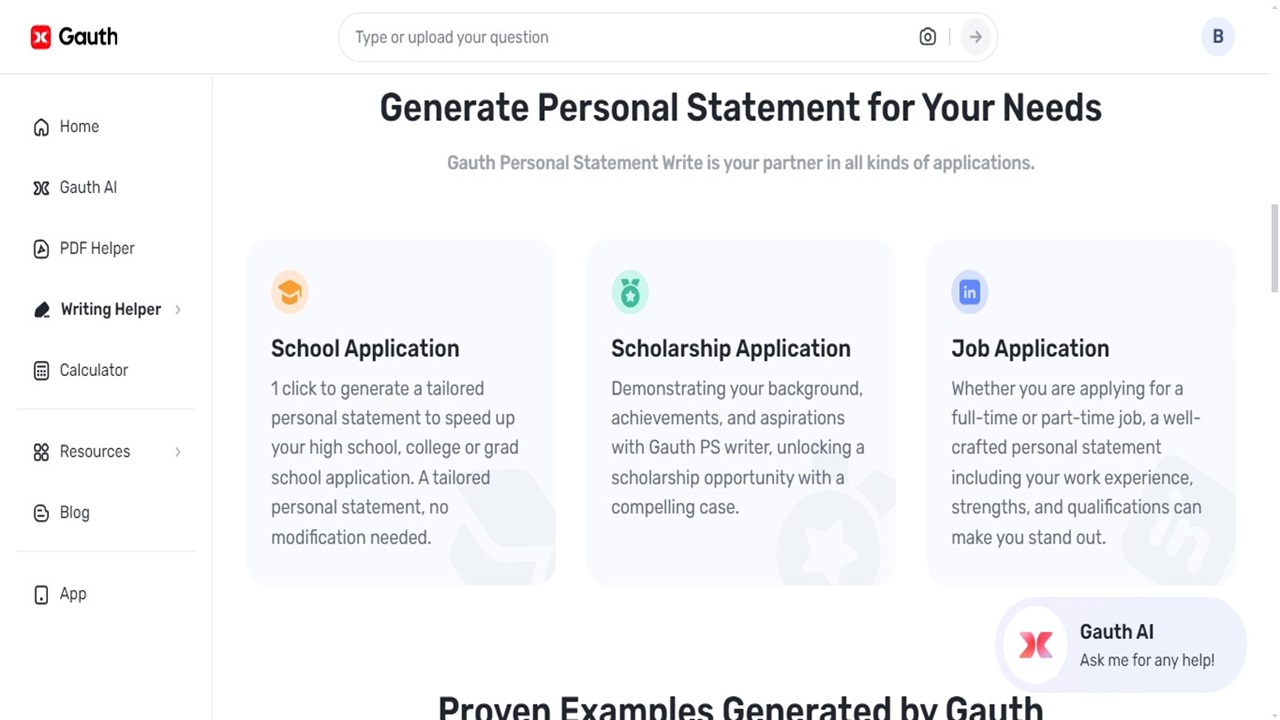This screenshot has width=1280, height=720.
Task: Open the Calculator icon in the sidebar
Action: [x=40, y=370]
